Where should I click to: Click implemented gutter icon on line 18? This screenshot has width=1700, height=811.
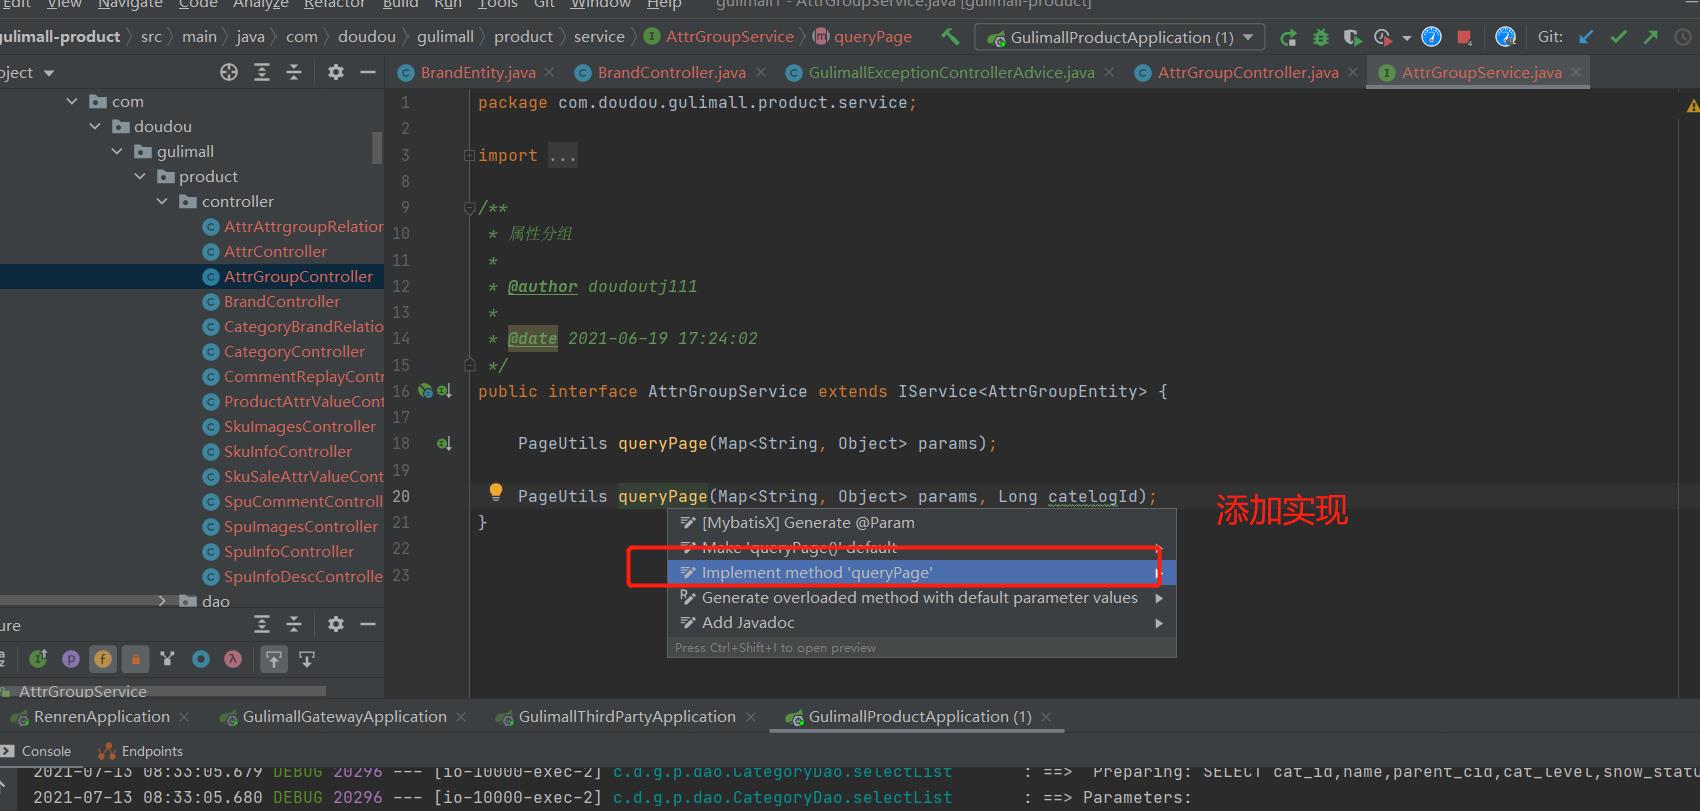click(x=444, y=443)
